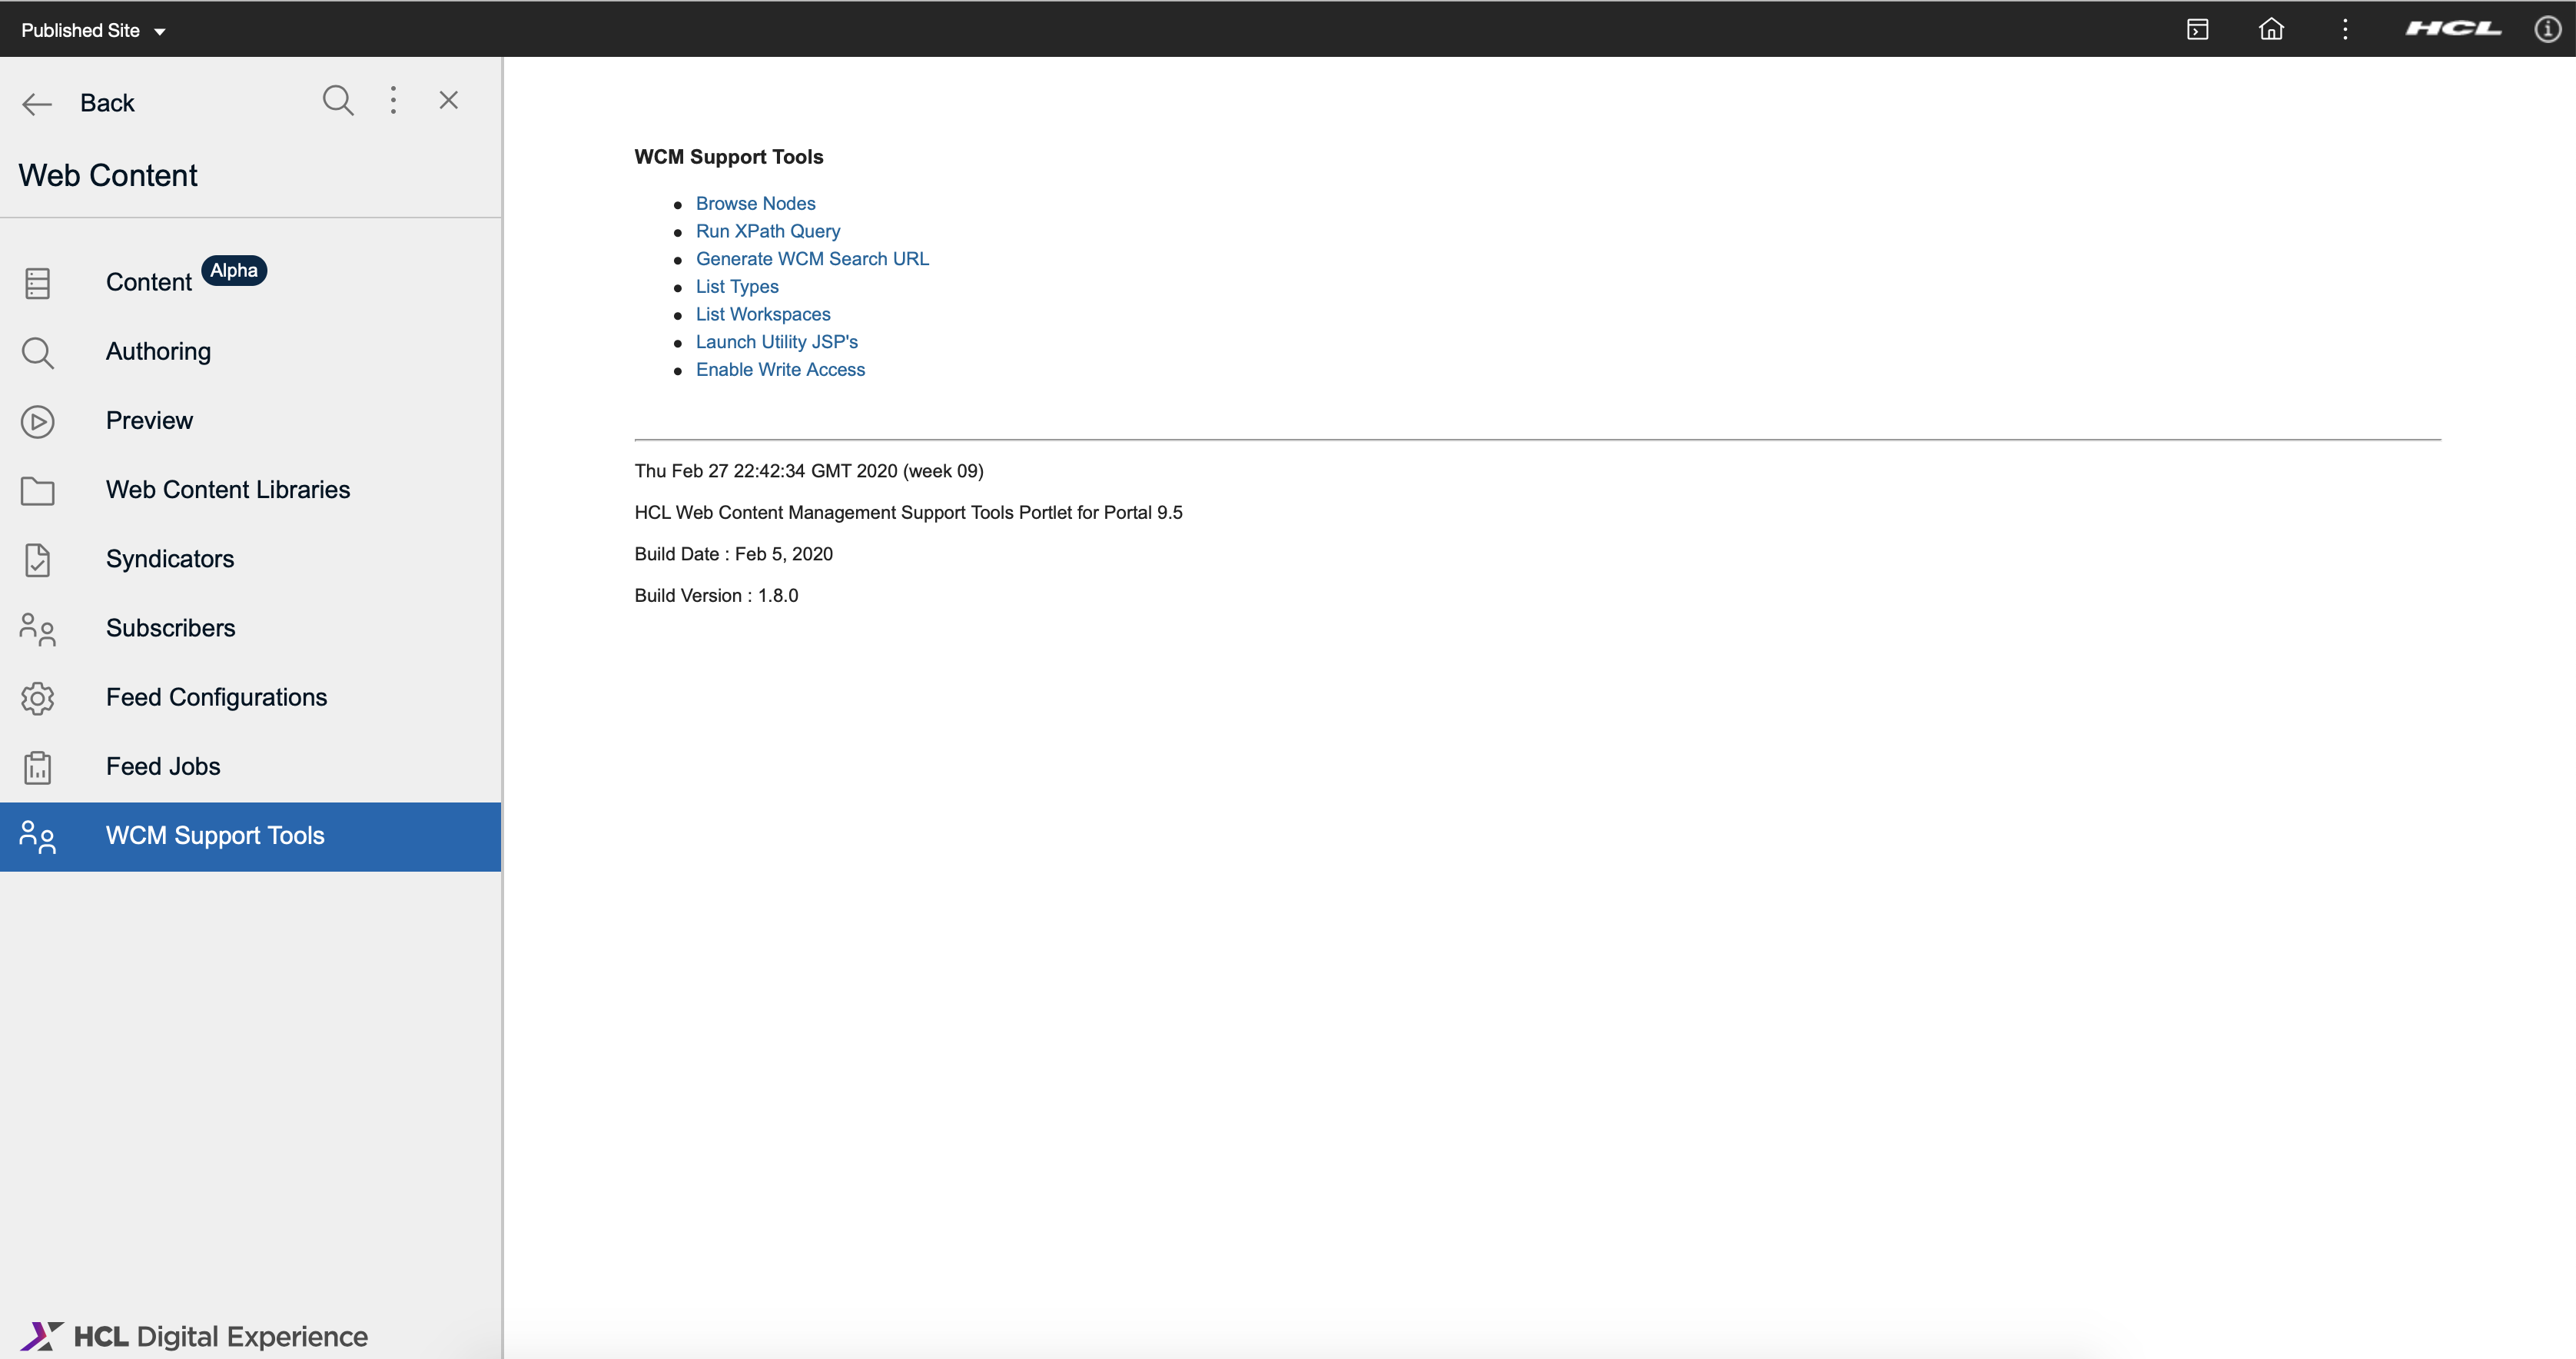Image resolution: width=2576 pixels, height=1359 pixels.
Task: Click the WCM Support Tools people icon
Action: click(38, 836)
